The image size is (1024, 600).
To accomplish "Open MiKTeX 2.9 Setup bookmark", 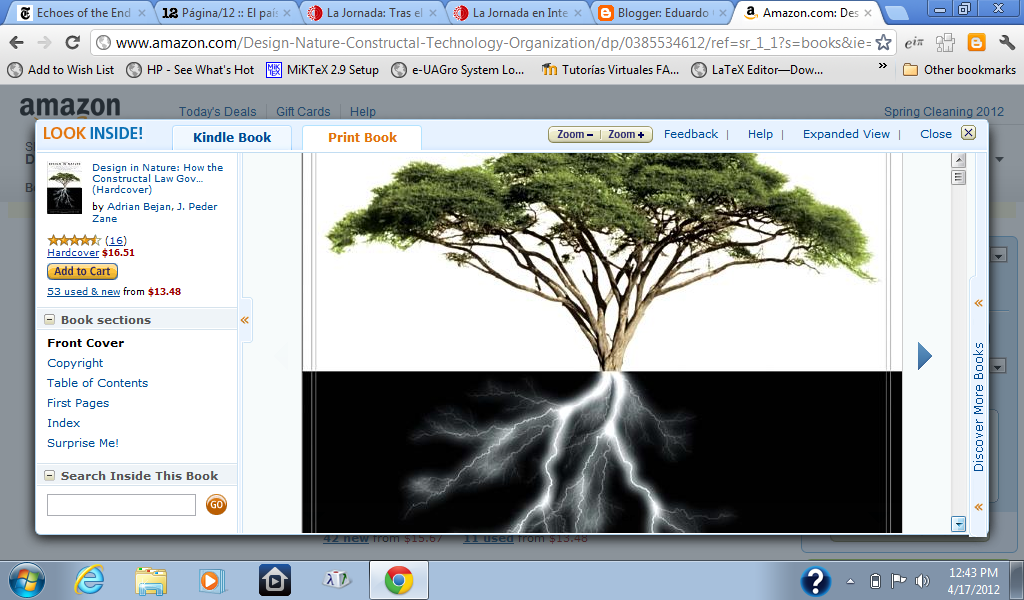I will coord(323,70).
